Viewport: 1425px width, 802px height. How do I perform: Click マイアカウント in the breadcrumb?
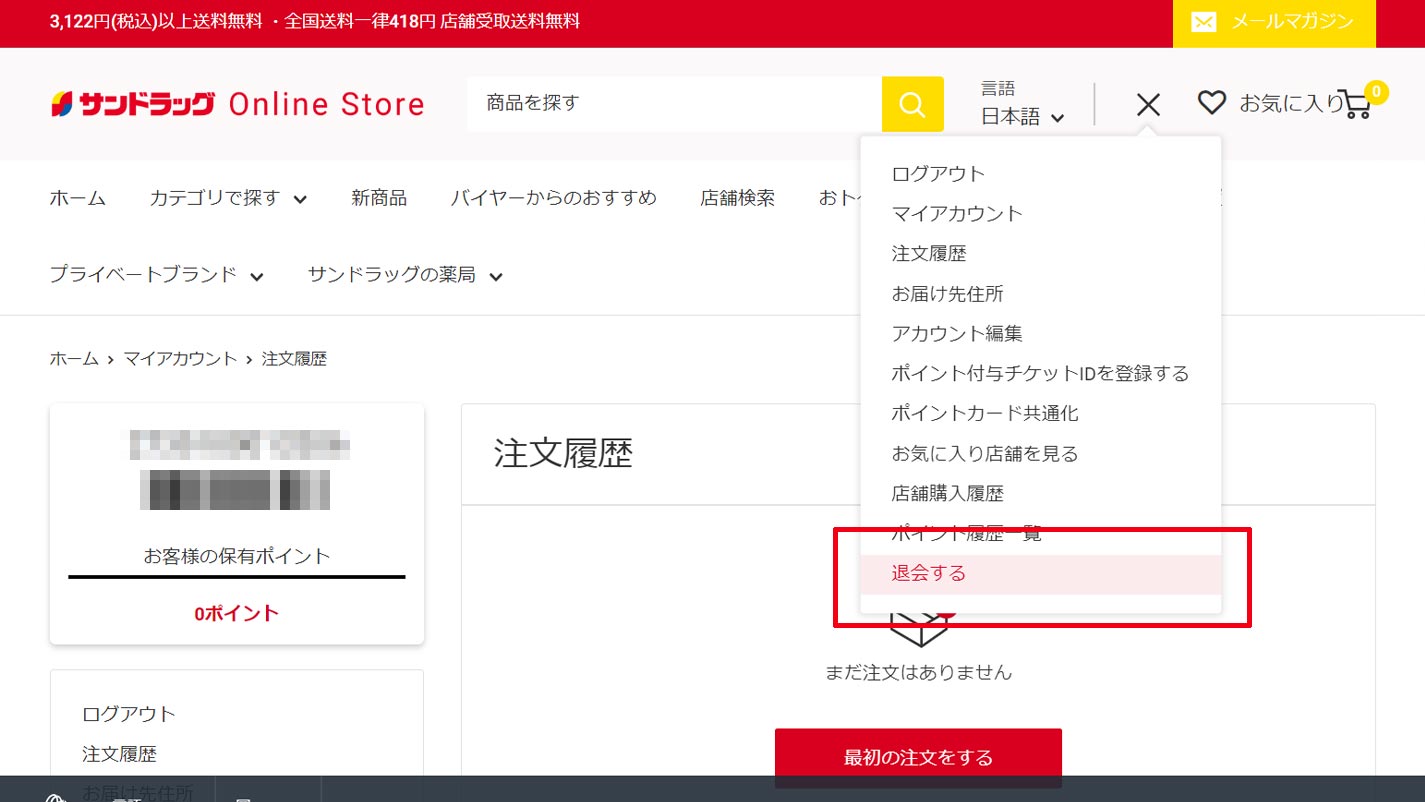pos(180,358)
